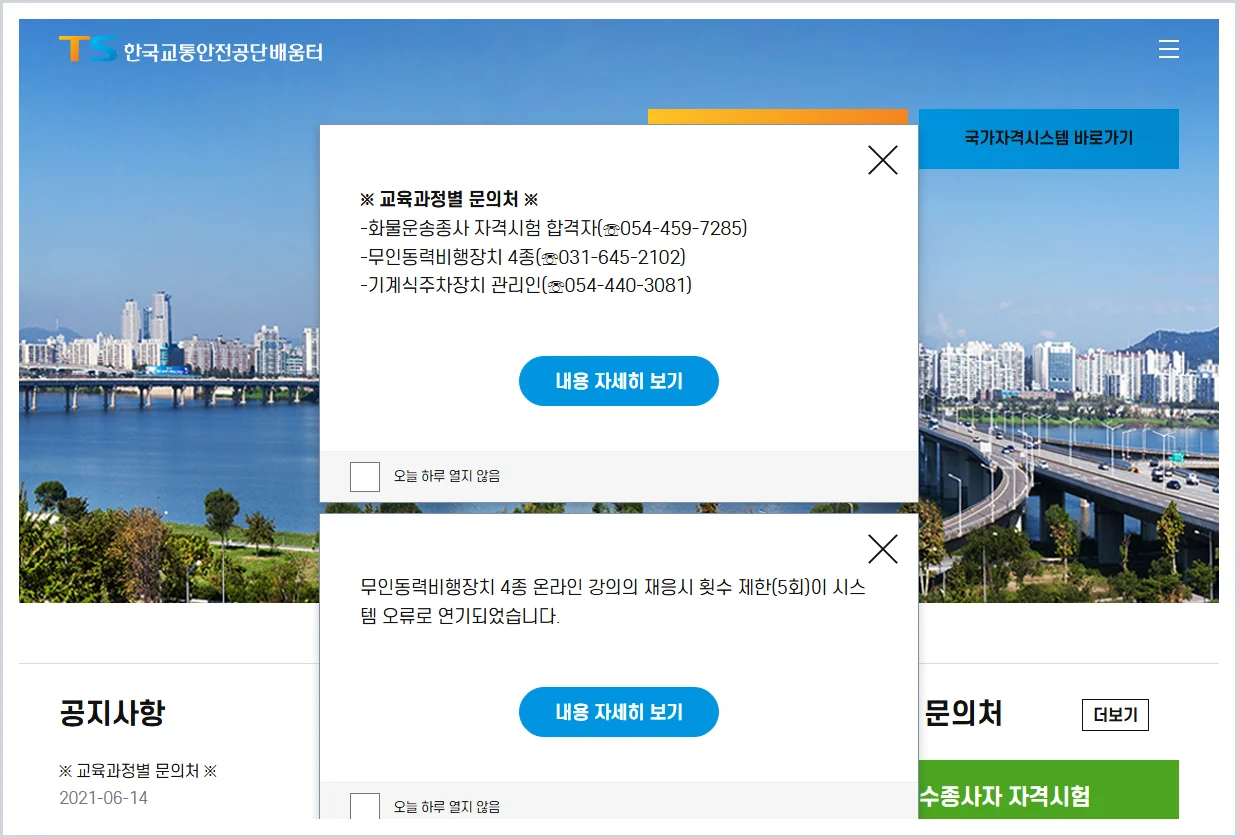Click the 무인동력비행장치 4종 온라인 강의 notice text
The width and height of the screenshot is (1238, 838).
[x=613, y=601]
